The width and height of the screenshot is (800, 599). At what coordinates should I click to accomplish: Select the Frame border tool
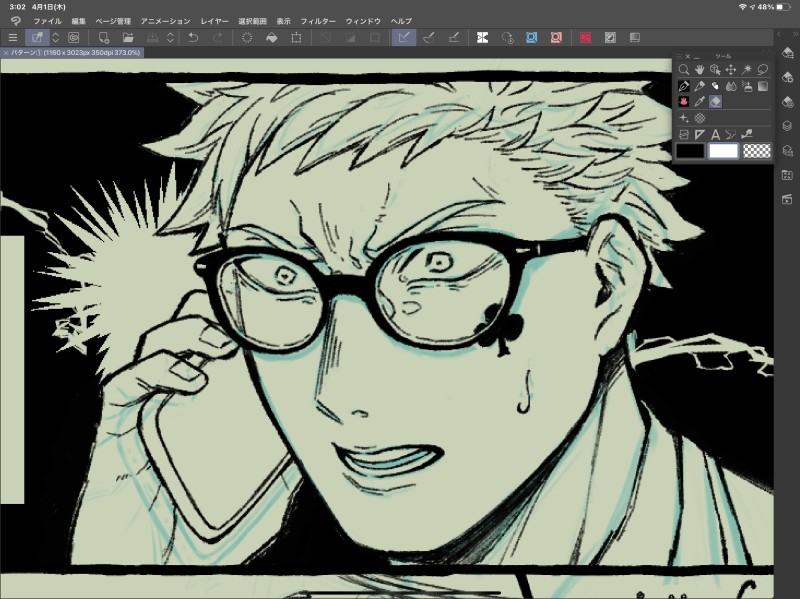click(684, 135)
